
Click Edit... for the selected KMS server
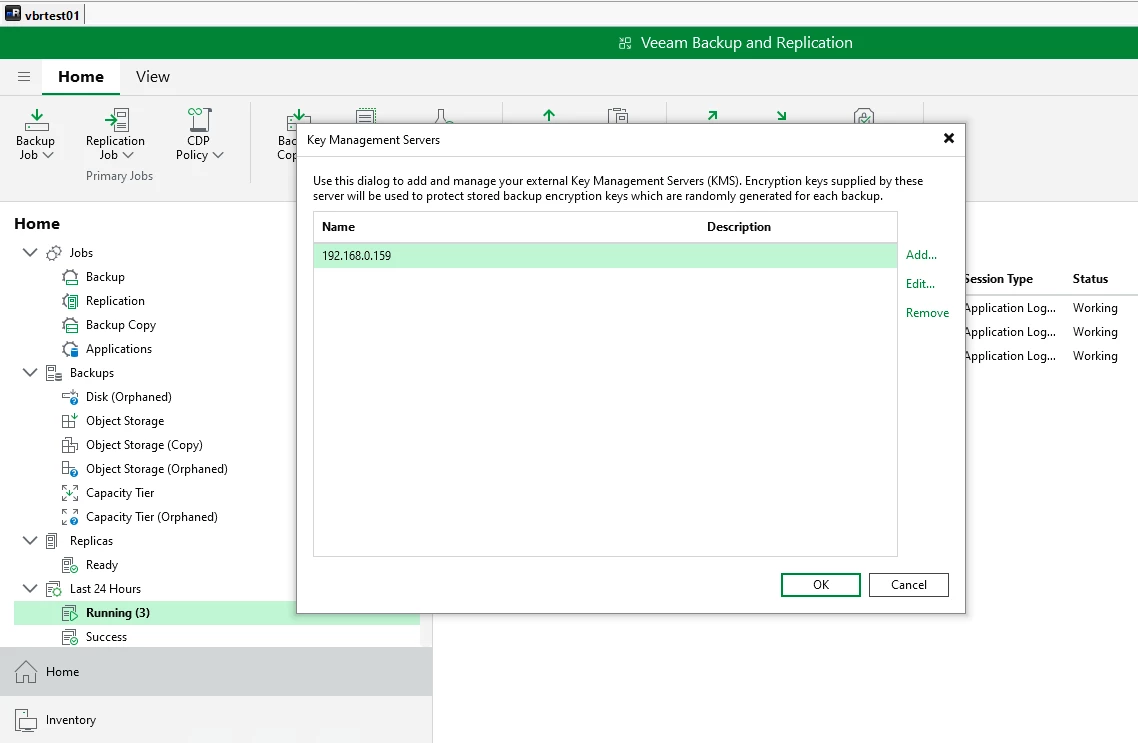[x=920, y=284]
